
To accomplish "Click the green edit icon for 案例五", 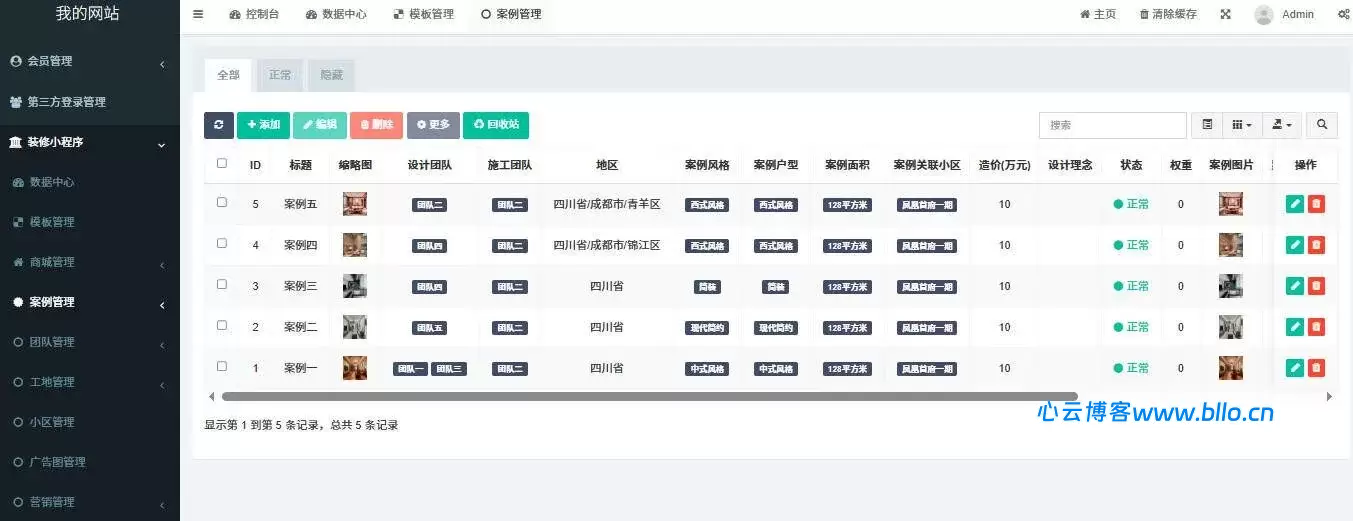I will 1295,204.
